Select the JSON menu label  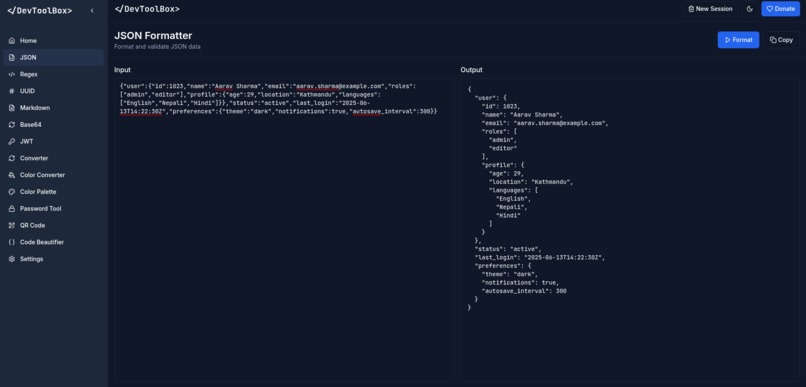(x=28, y=58)
